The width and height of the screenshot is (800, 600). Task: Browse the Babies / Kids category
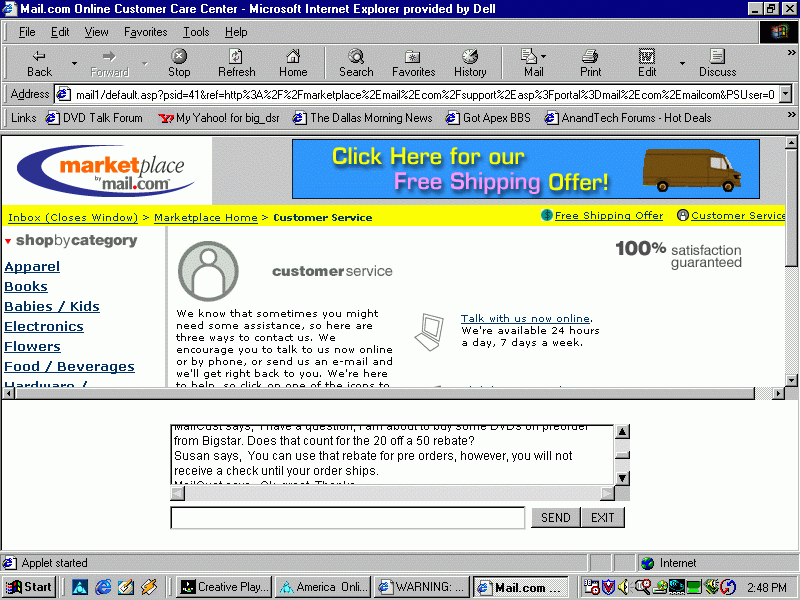click(x=52, y=307)
